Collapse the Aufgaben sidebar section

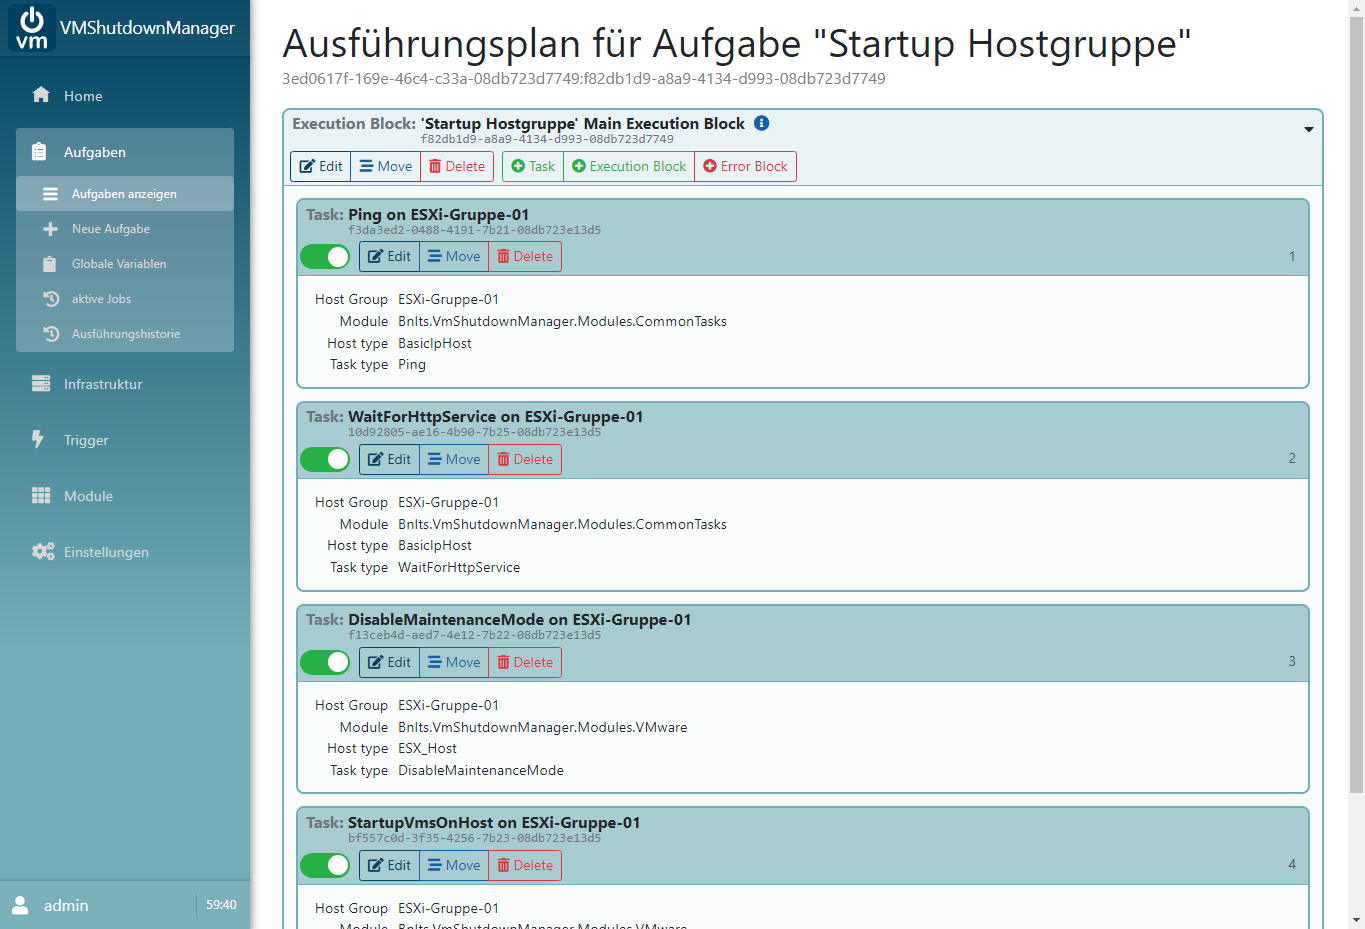point(125,152)
